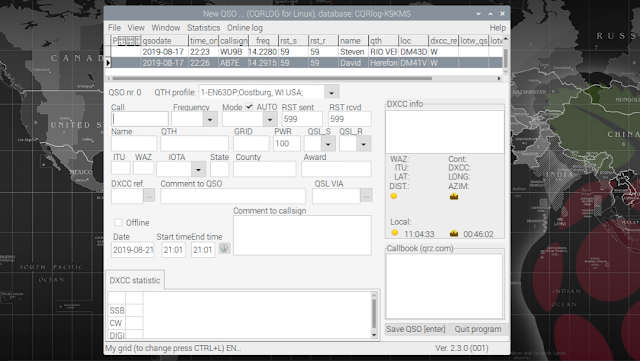Image resolution: width=640 pixels, height=361 pixels.
Task: Click the My grid status bar text
Action: [173, 348]
